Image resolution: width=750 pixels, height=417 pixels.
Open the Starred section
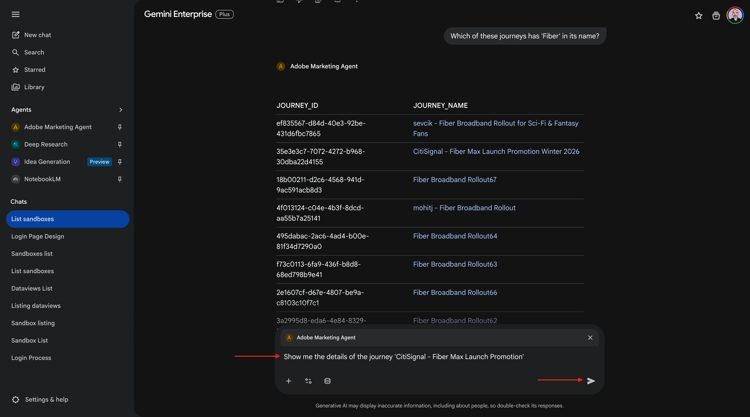pos(29,70)
